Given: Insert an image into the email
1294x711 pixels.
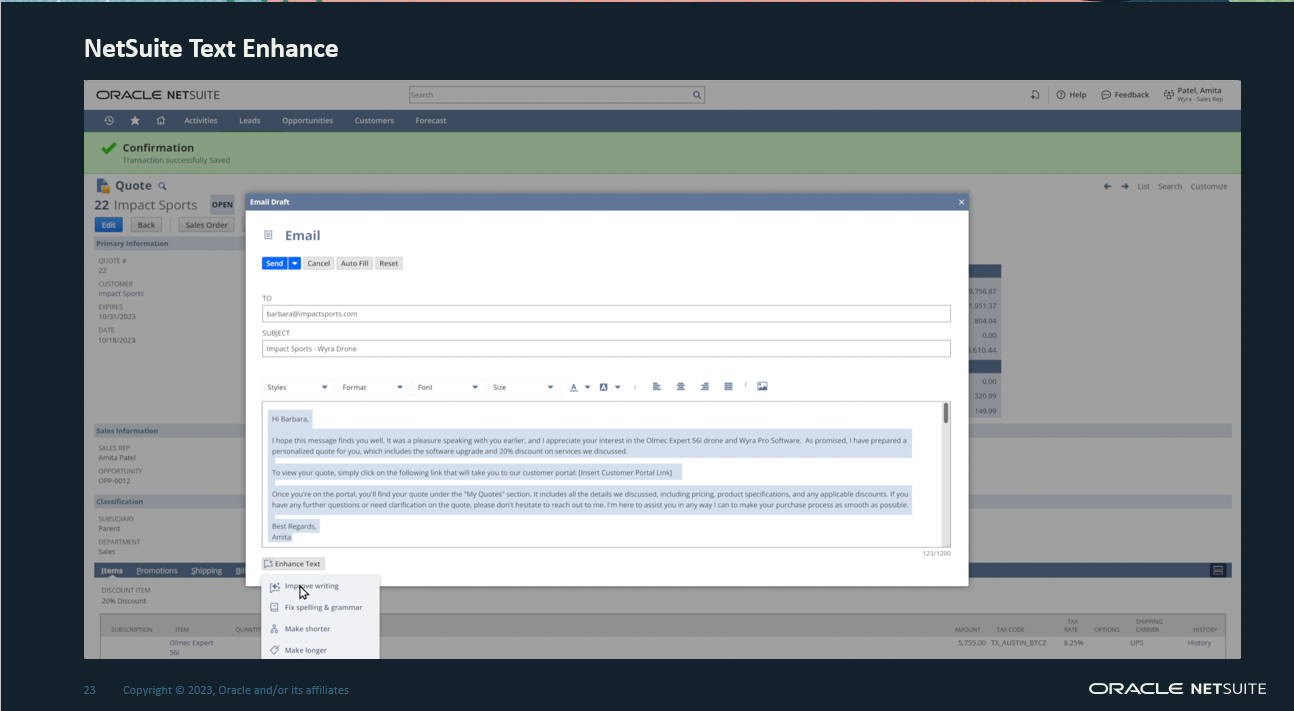Looking at the screenshot, I should (762, 386).
